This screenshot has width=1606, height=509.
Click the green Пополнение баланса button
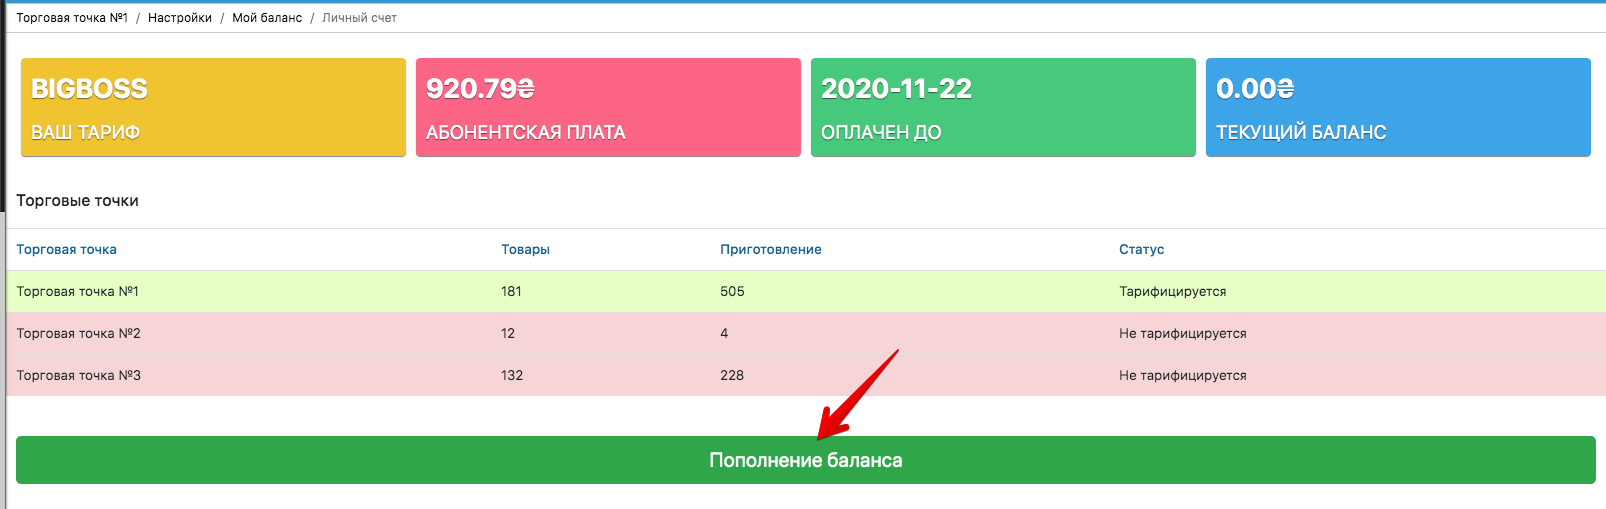coord(805,460)
